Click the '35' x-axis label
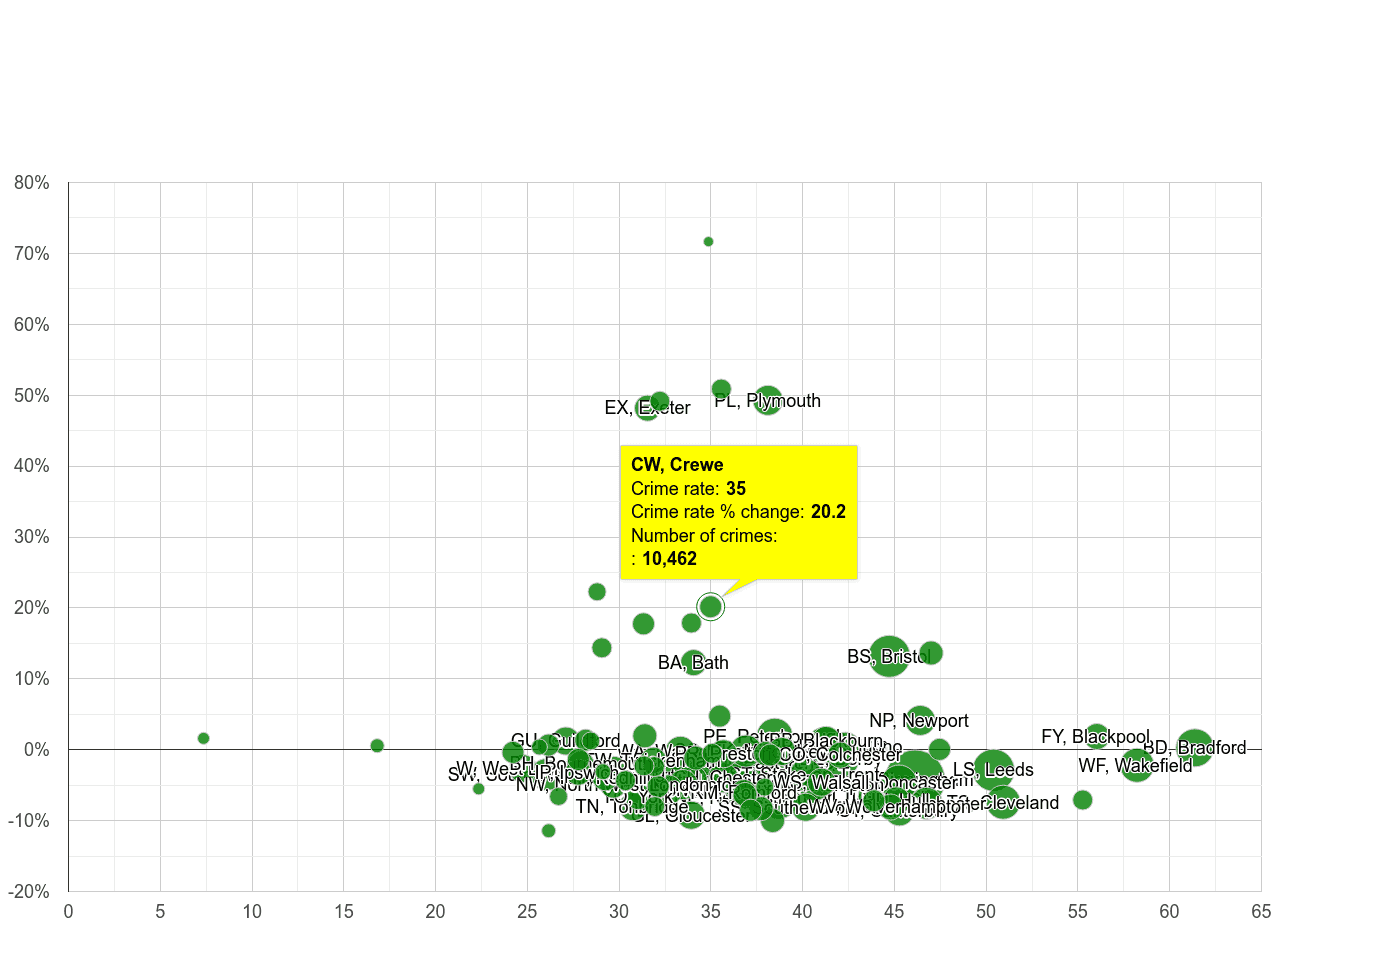1390x980 pixels. coord(710,912)
